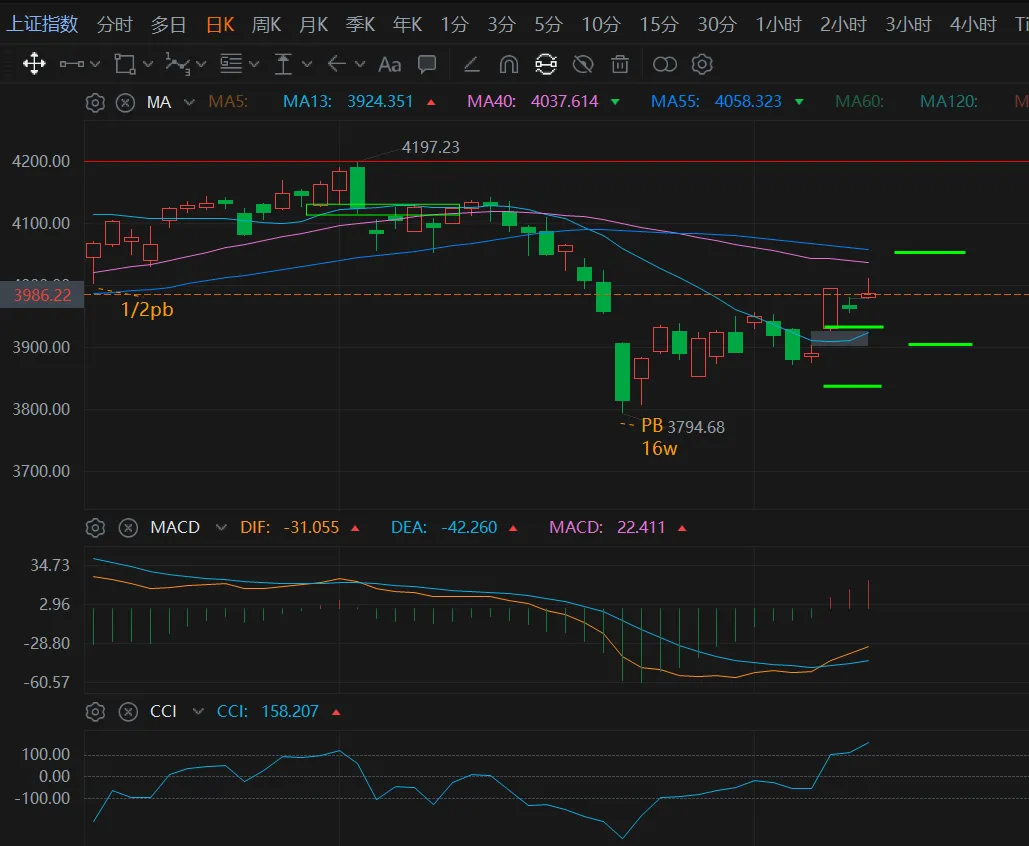The image size is (1029, 846).
Task: Delete drawings with the trash icon
Action: [620, 64]
